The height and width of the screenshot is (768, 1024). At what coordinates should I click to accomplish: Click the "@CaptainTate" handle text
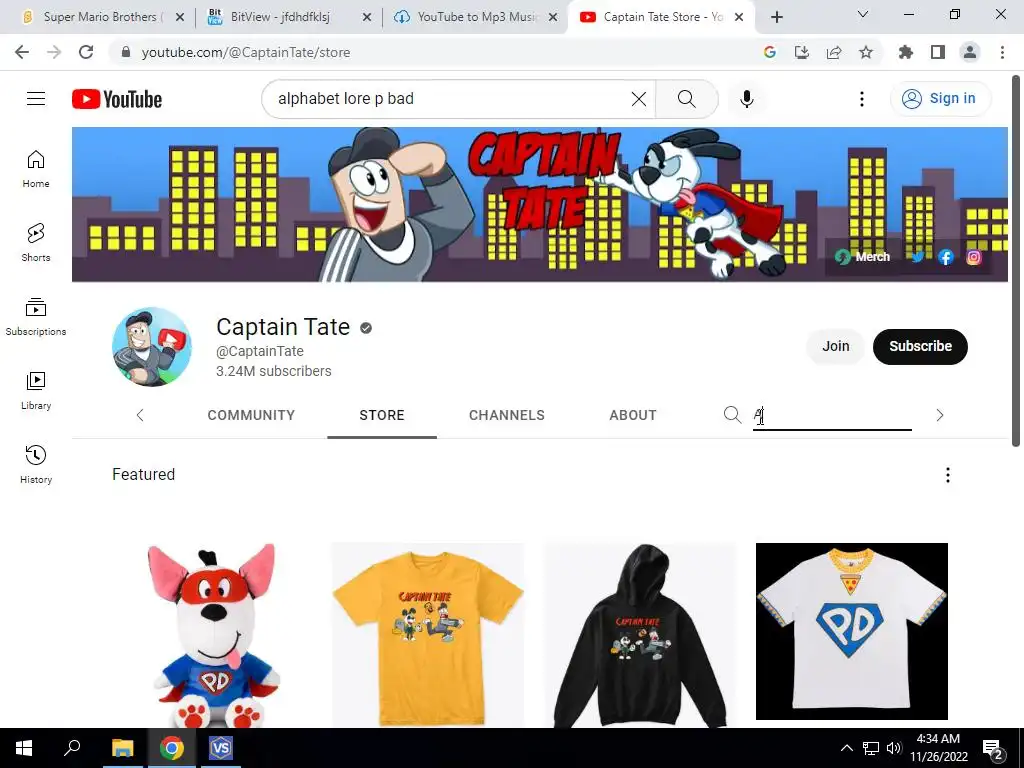click(x=260, y=351)
